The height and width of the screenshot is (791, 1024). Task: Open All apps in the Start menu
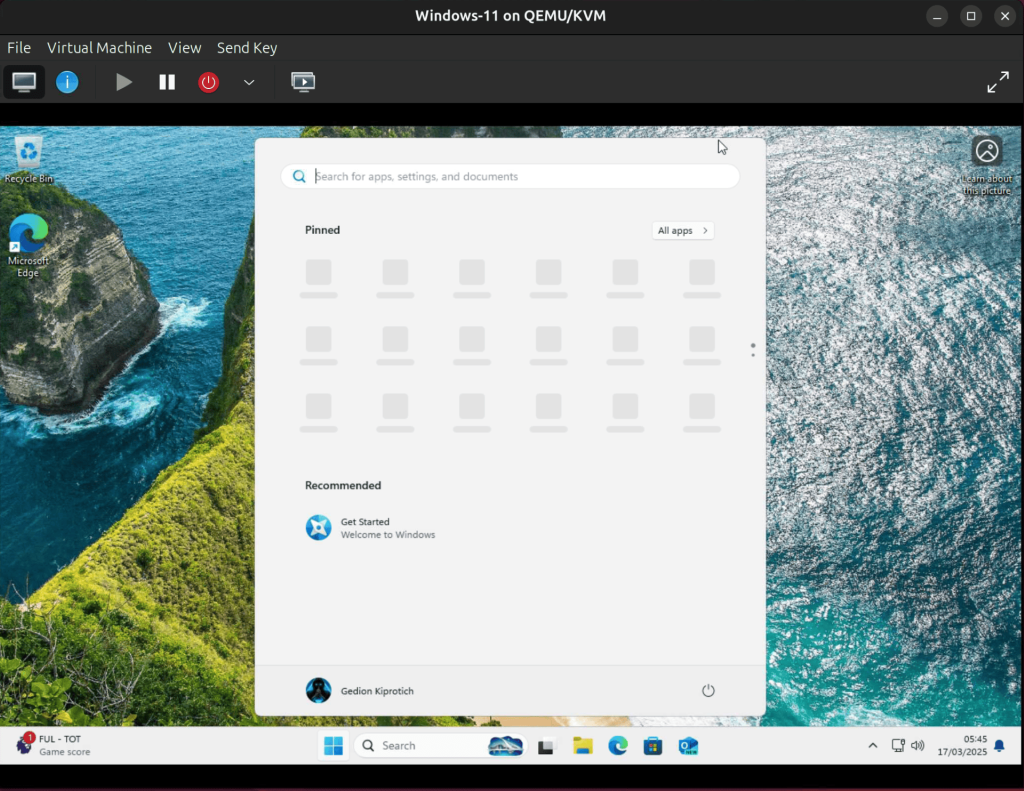(x=682, y=230)
